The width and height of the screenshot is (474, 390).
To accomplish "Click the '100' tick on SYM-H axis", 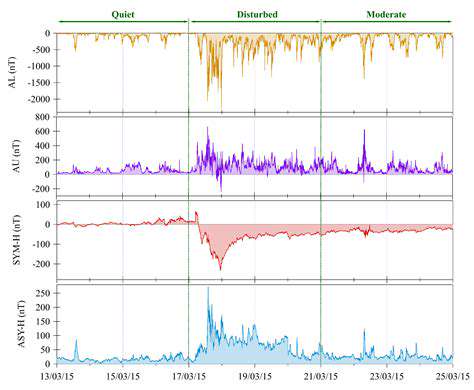I will 43,204.
